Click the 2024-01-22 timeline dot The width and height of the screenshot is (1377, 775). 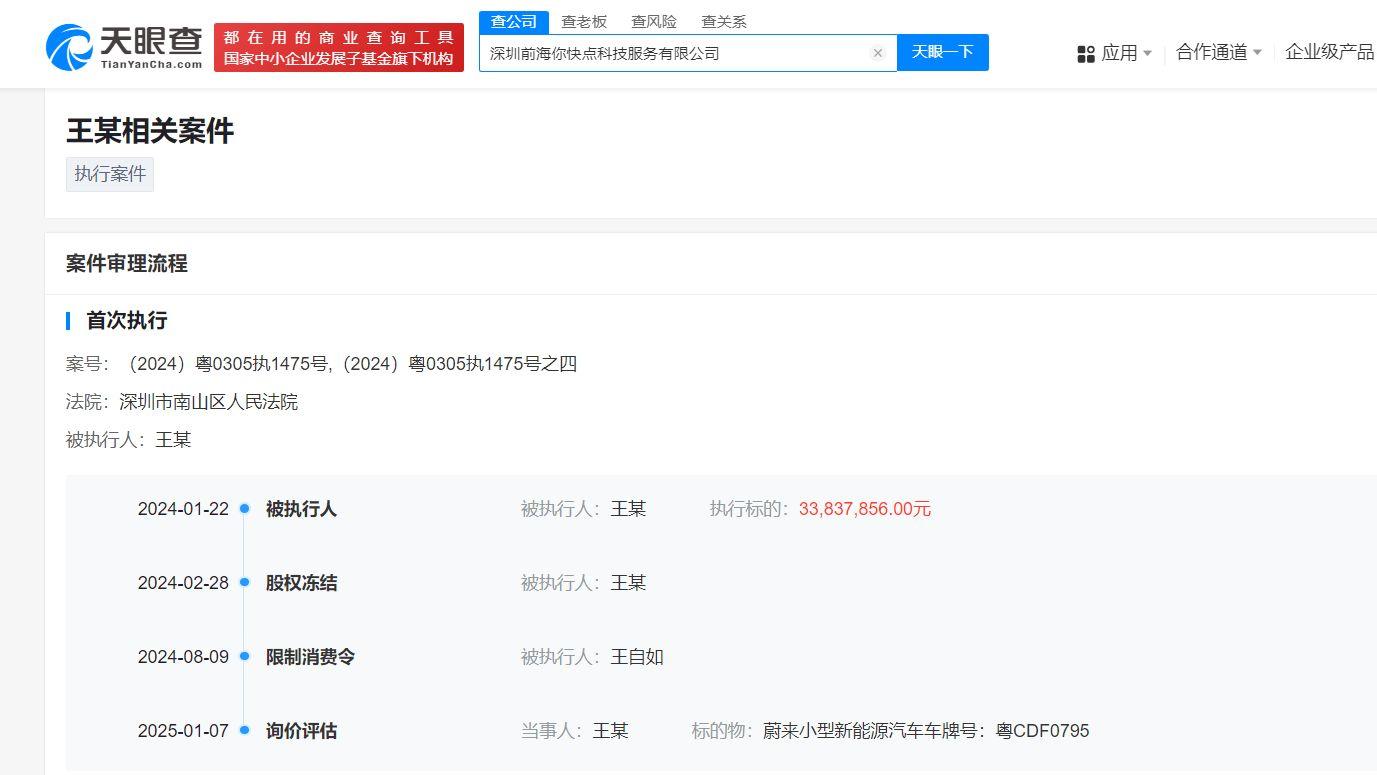coord(244,509)
